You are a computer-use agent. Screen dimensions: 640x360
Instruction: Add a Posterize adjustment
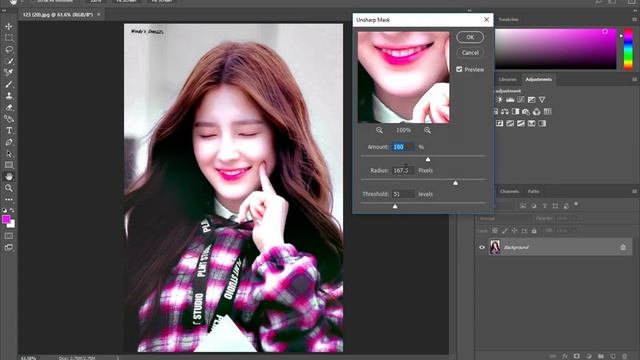[x=510, y=123]
